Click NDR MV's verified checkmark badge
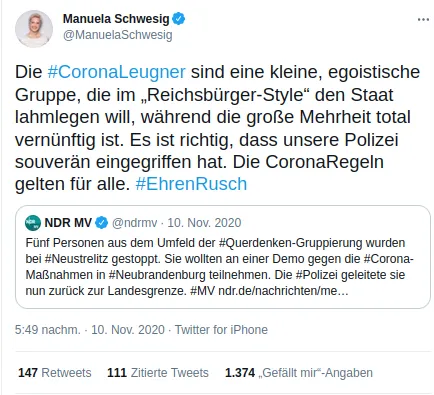This screenshot has height=395, width=434. pyautogui.click(x=102, y=223)
